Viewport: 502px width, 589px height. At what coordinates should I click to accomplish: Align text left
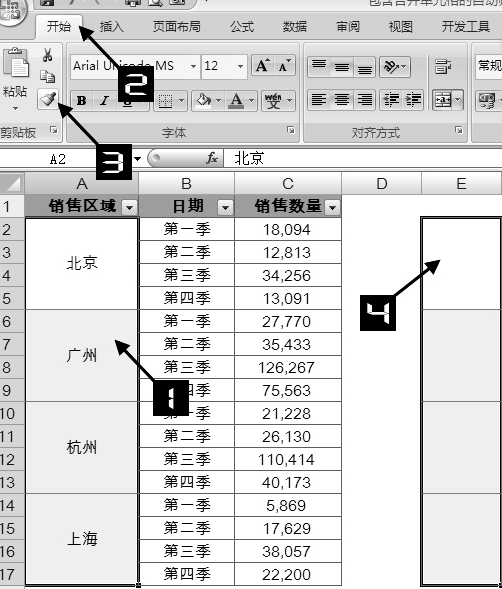point(319,100)
